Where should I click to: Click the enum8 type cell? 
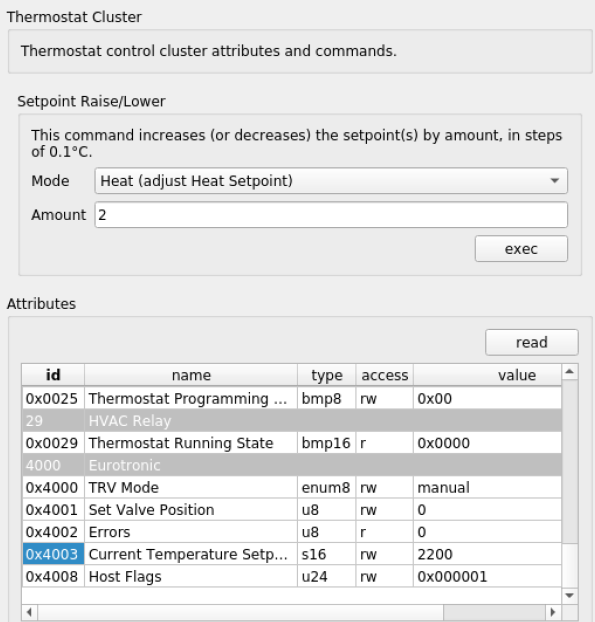pos(326,487)
